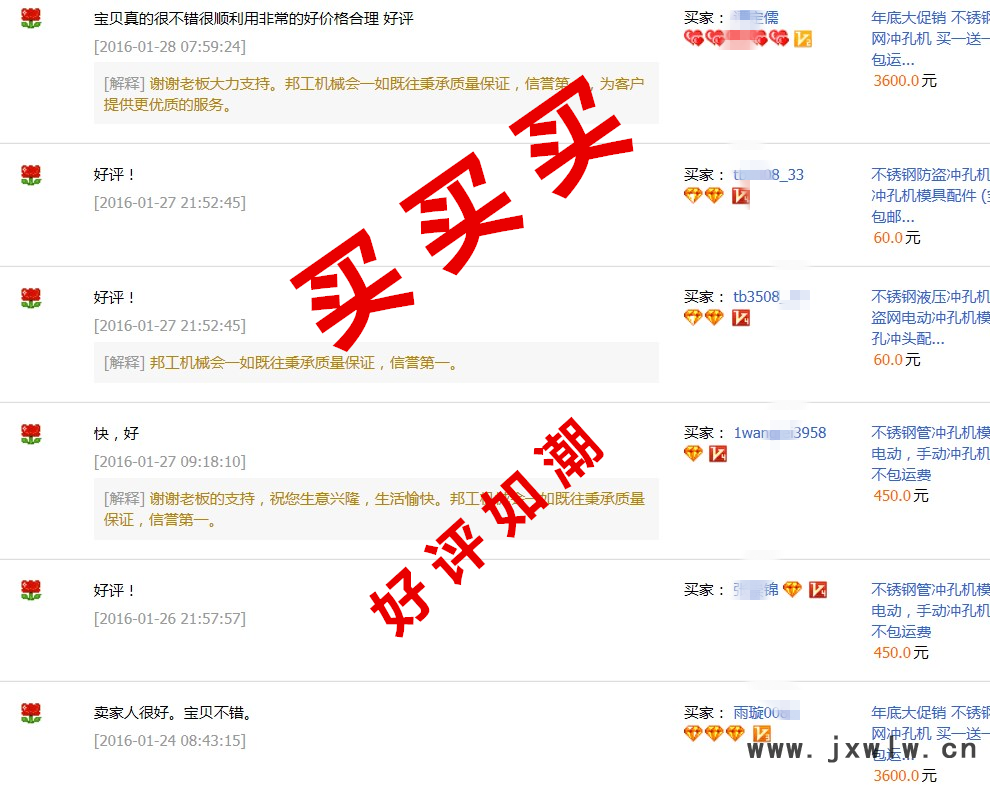Click the red flower icon beside the 07:59:24 review
This screenshot has height=792, width=990.
coord(30,18)
